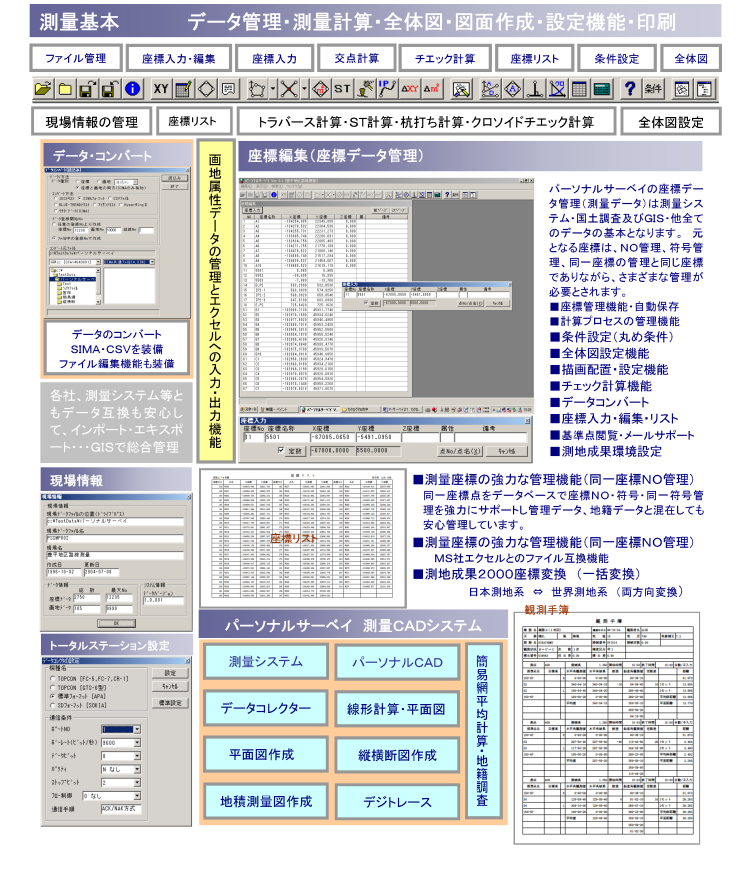The height and width of the screenshot is (875, 750).
Task: Select CDF file radio in data convert dialog
Action: tap(110, 198)
